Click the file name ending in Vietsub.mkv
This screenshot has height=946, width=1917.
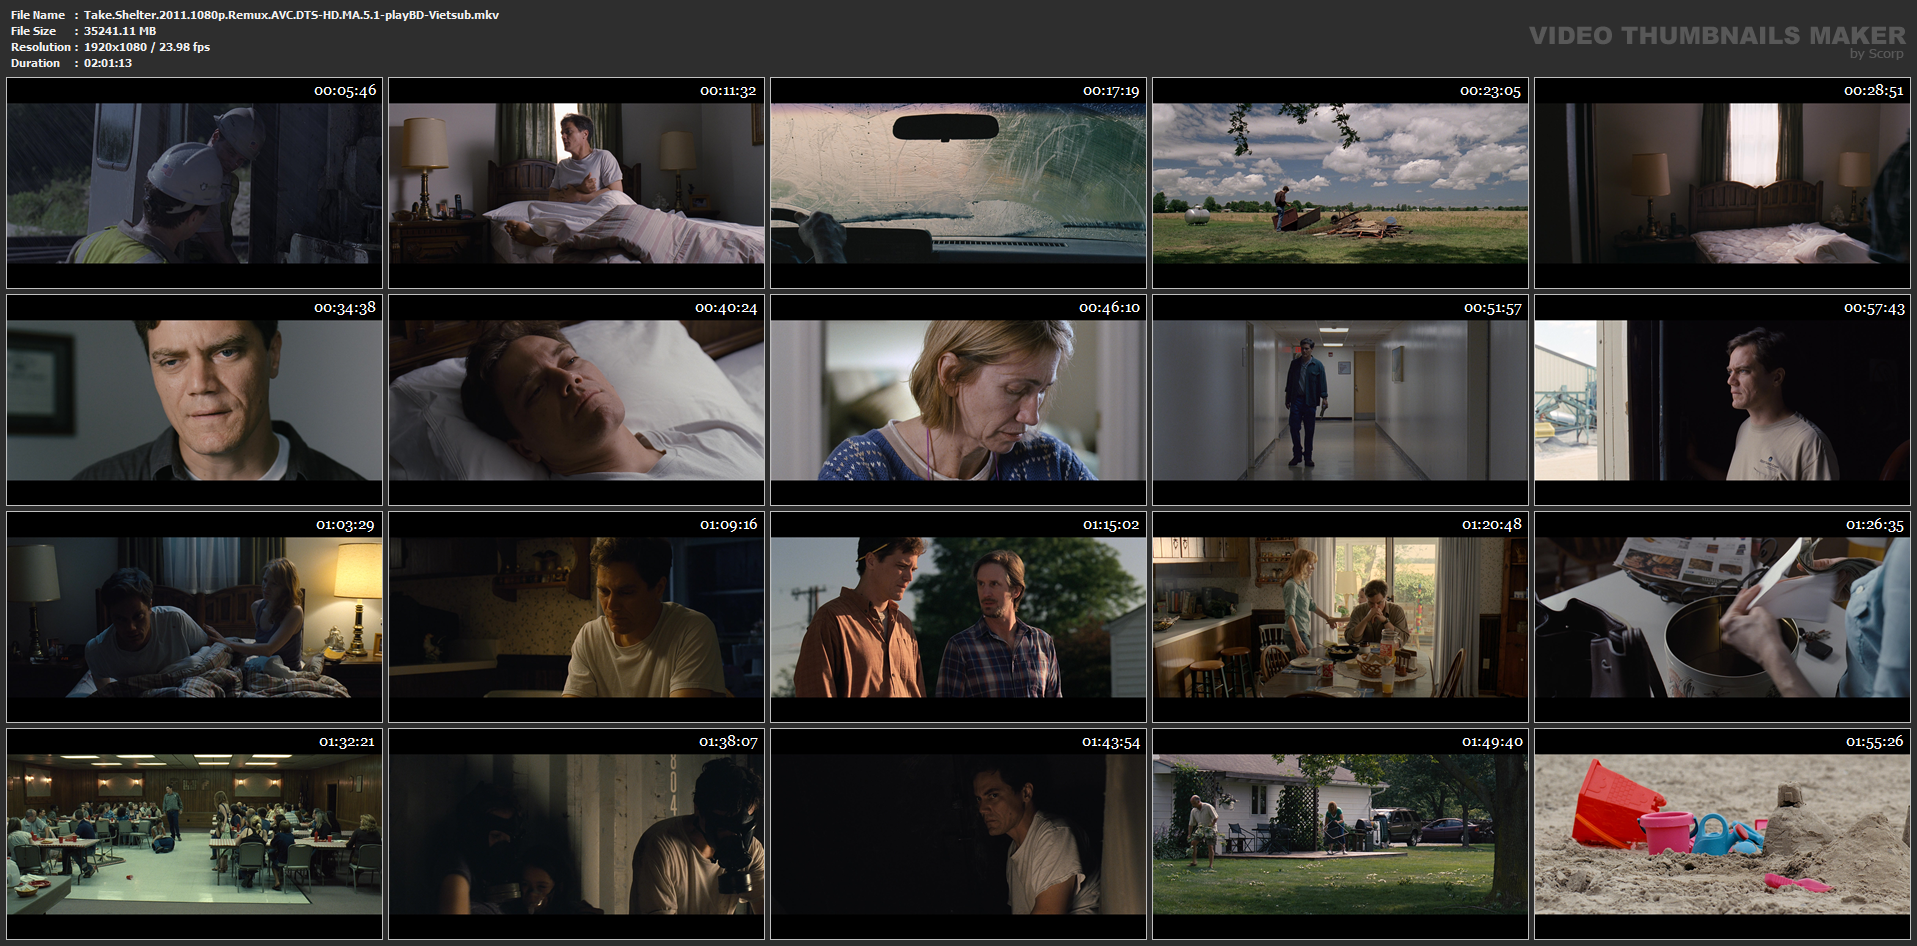tap(291, 15)
